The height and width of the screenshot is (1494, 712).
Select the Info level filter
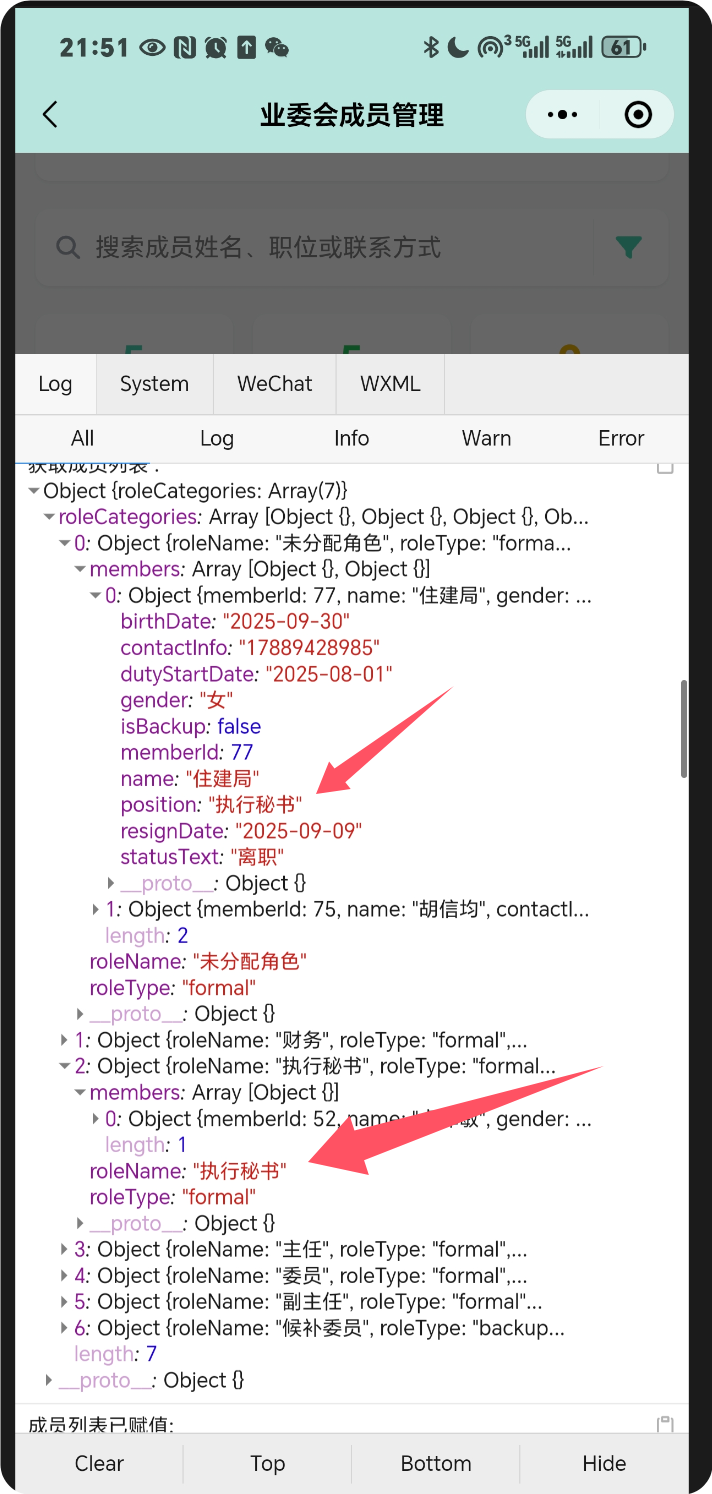352,438
